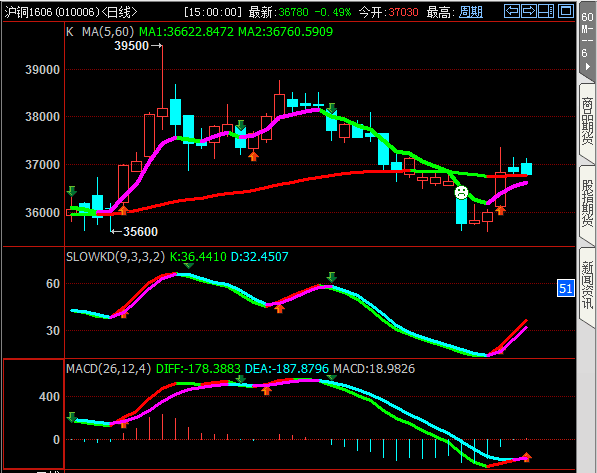Click green sell arrow at the far-left first candle

[72, 191]
